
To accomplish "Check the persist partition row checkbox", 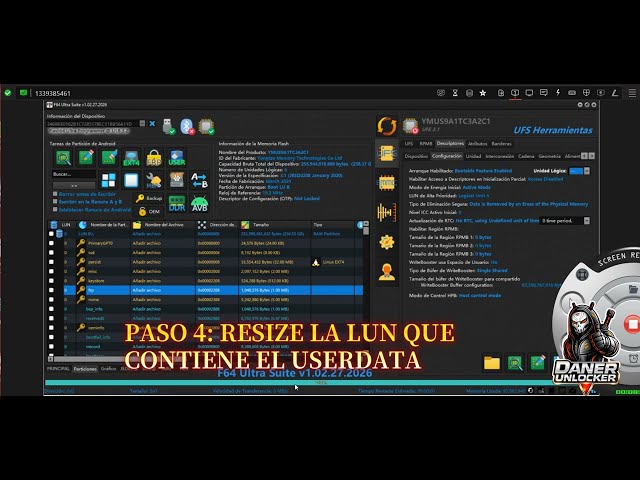I will [x=51, y=262].
